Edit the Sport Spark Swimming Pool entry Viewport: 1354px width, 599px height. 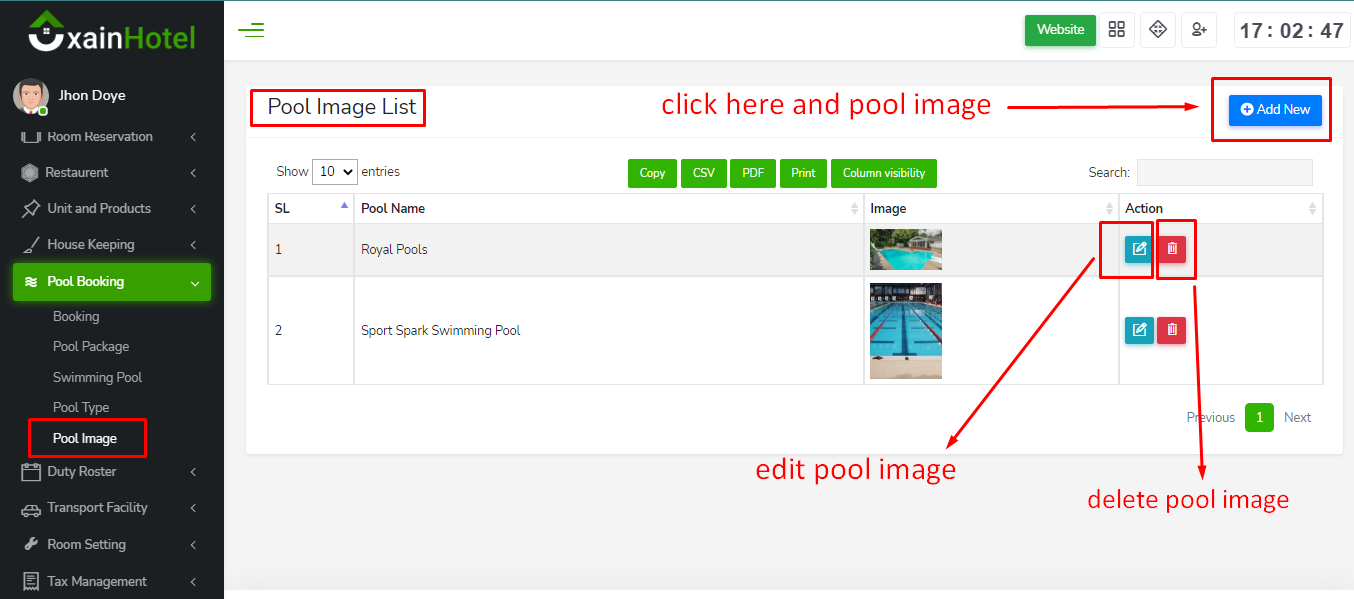[1139, 330]
